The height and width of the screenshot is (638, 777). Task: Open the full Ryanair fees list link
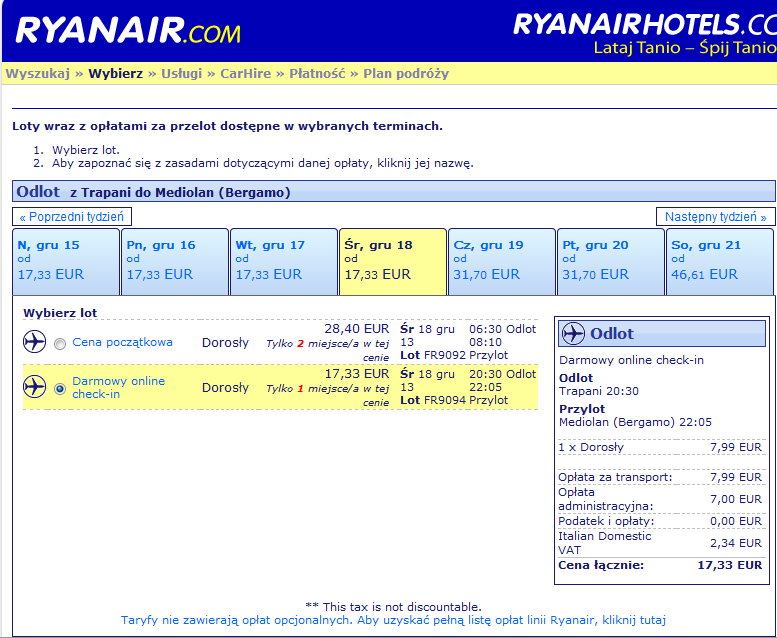tap(393, 620)
